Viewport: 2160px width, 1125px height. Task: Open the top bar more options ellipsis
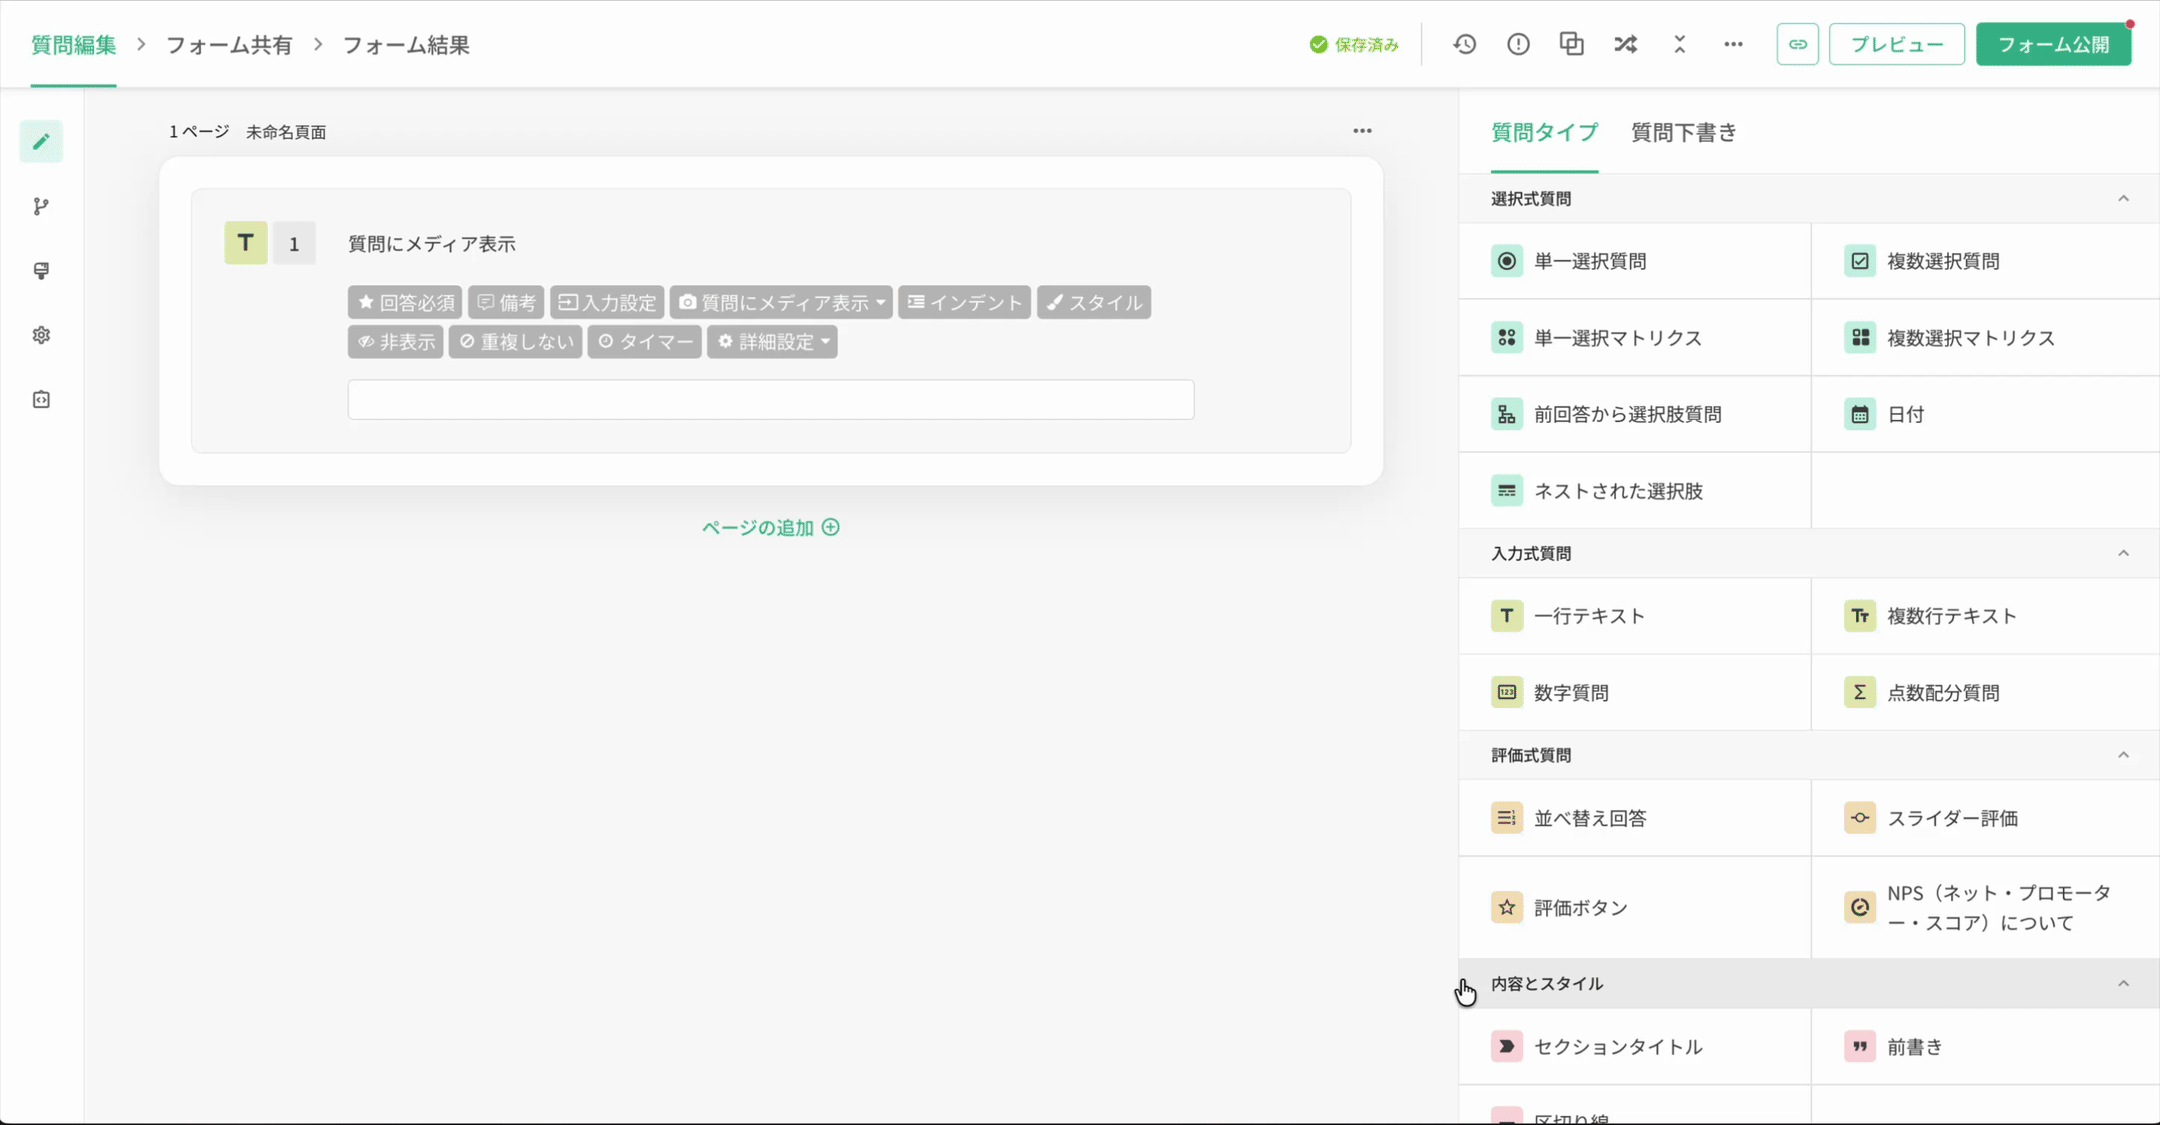(x=1733, y=44)
